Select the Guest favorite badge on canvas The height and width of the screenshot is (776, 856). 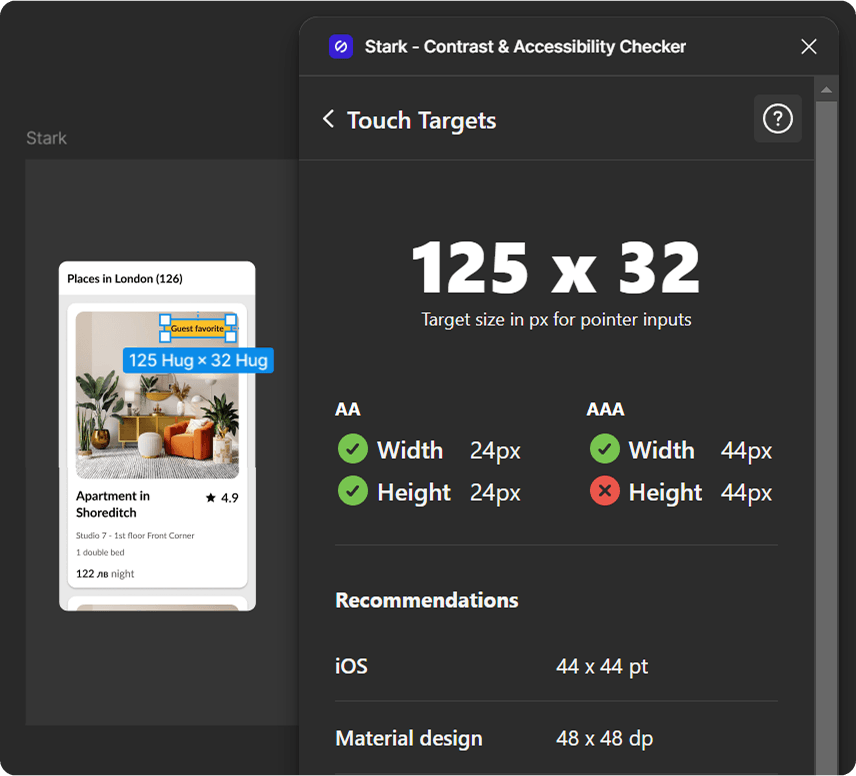pyautogui.click(x=197, y=328)
